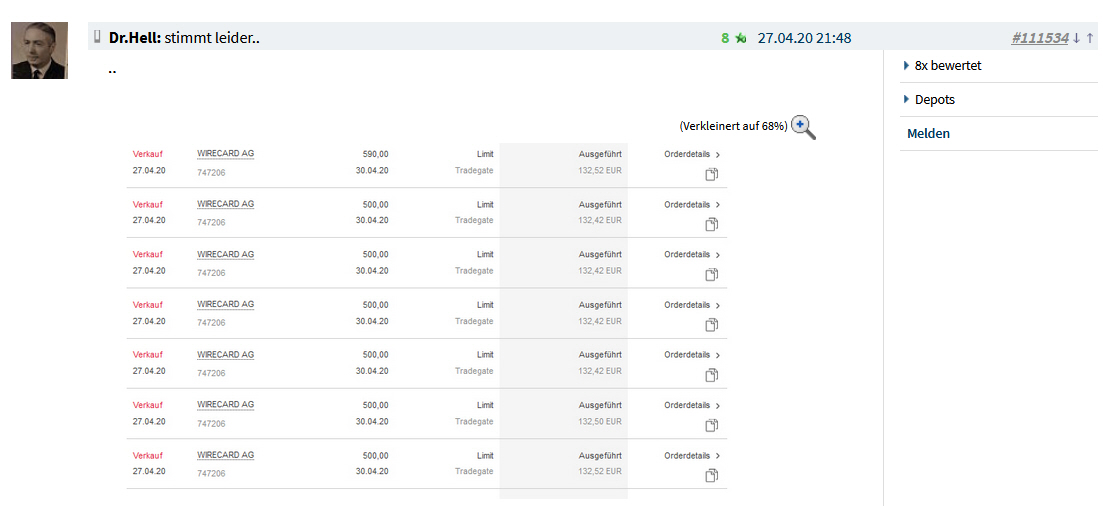Click the post title "stimmt leider.."
This screenshot has width=1103, height=506.
[212, 38]
